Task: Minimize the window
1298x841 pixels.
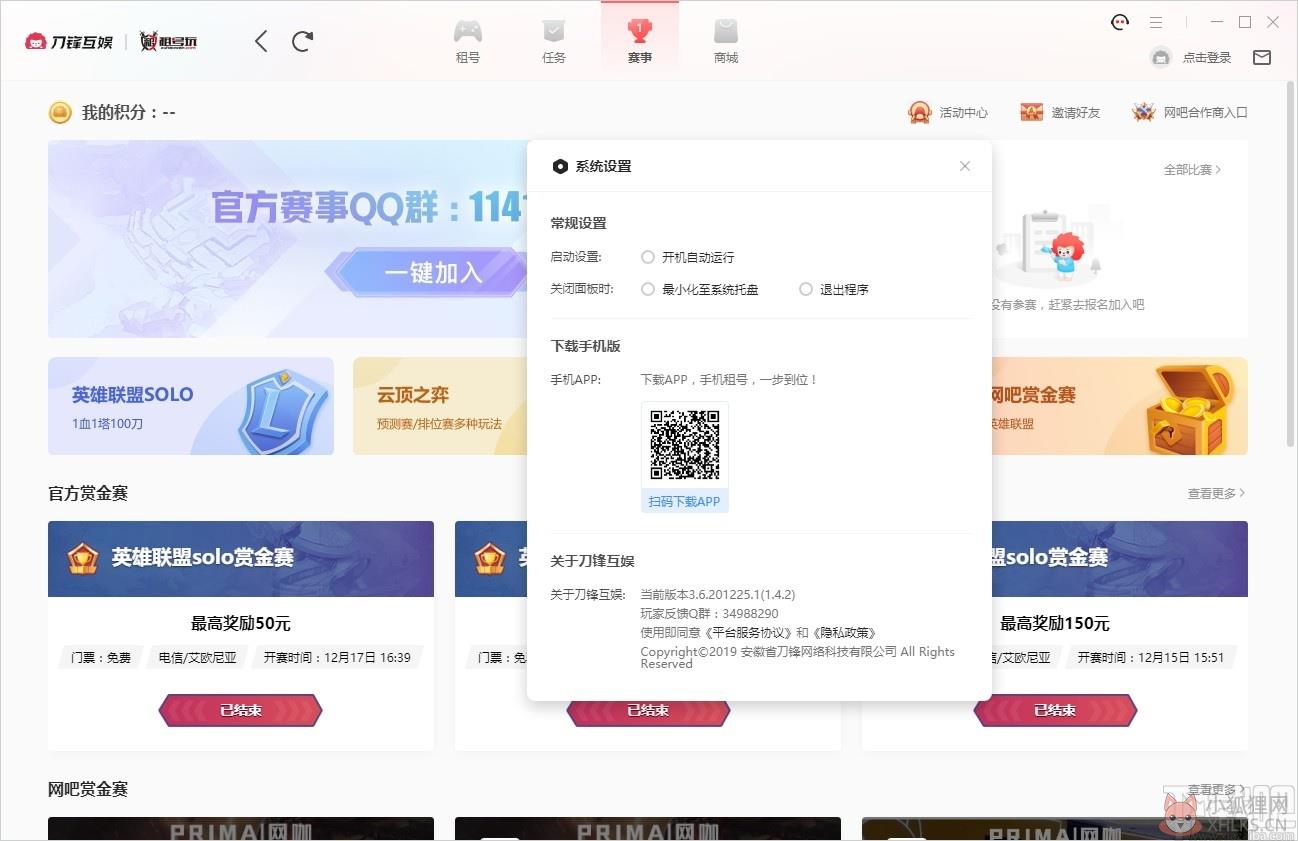Action: tap(1217, 22)
